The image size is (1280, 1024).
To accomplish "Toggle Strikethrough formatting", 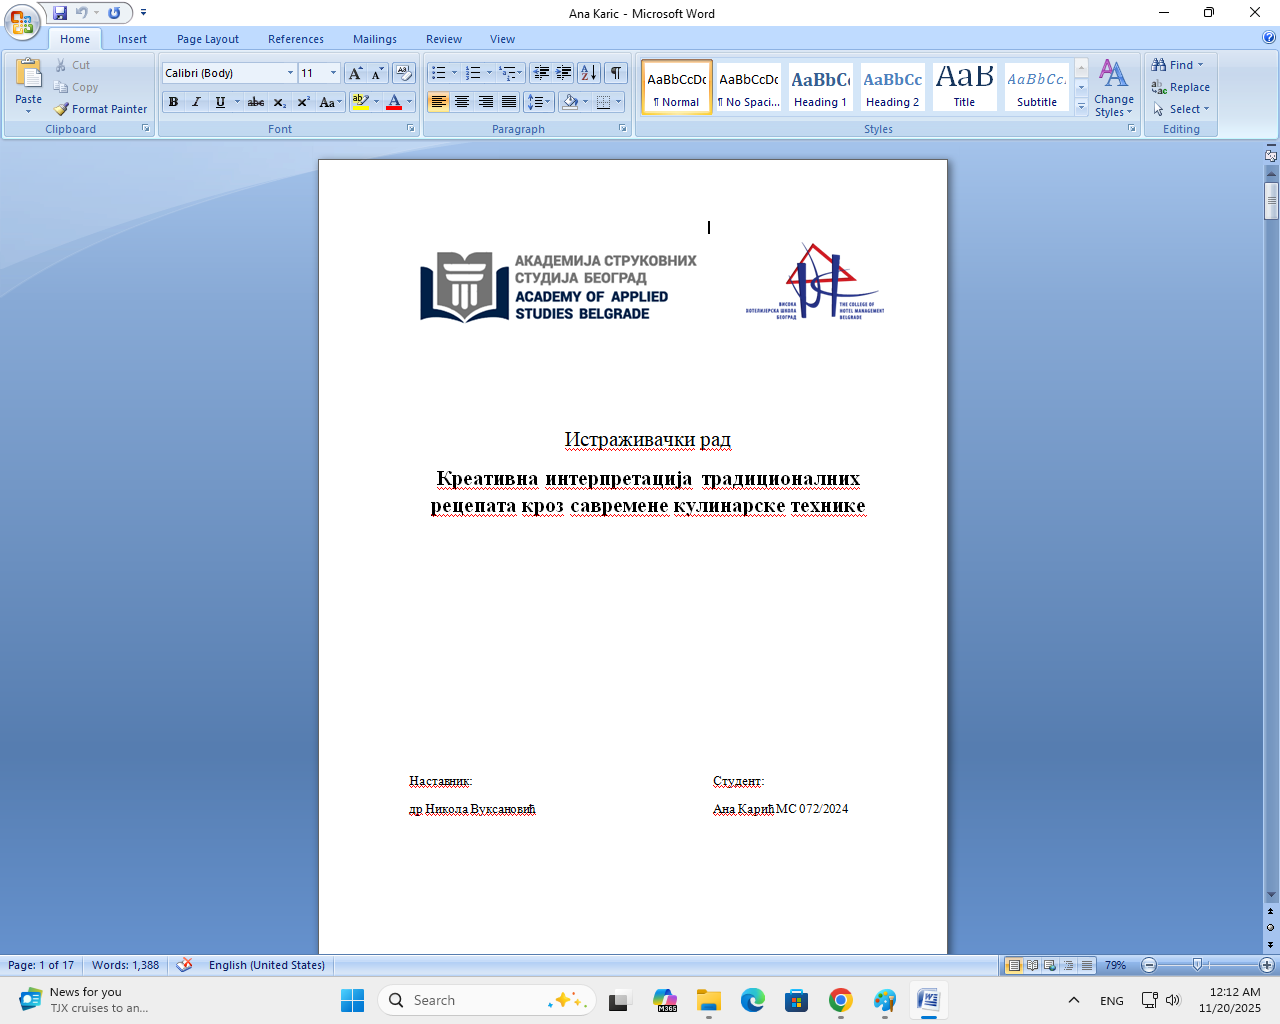I will (256, 102).
